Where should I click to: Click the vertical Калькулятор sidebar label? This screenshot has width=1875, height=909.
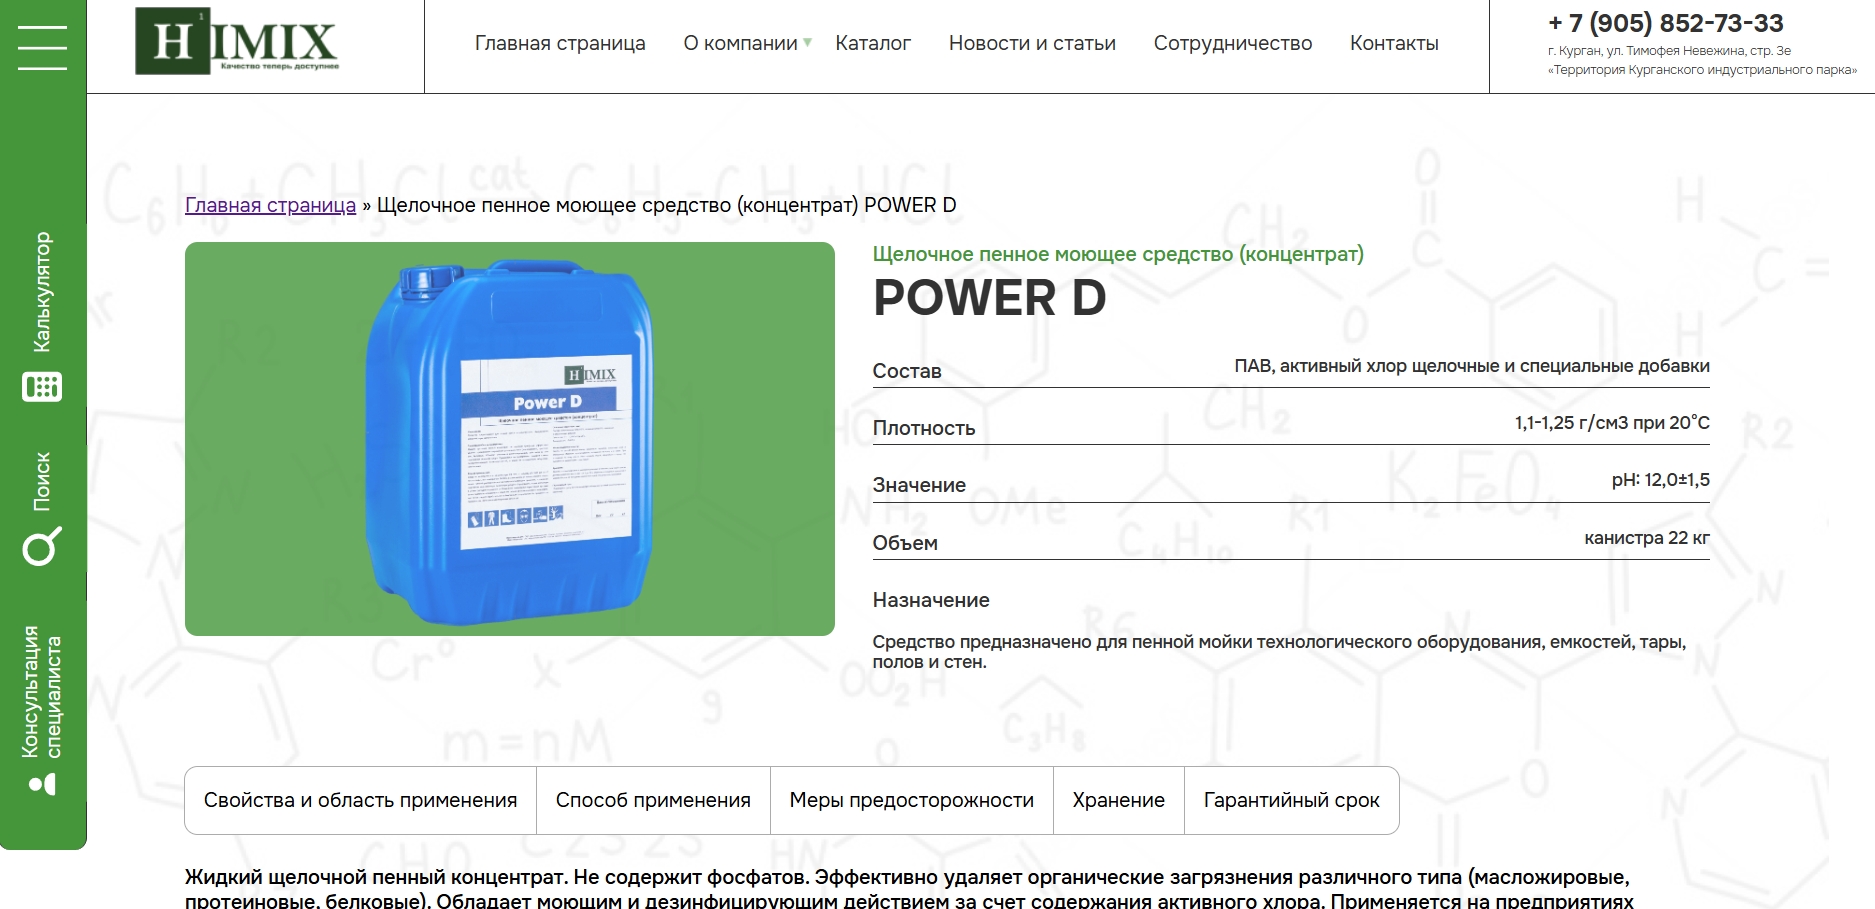pyautogui.click(x=42, y=292)
